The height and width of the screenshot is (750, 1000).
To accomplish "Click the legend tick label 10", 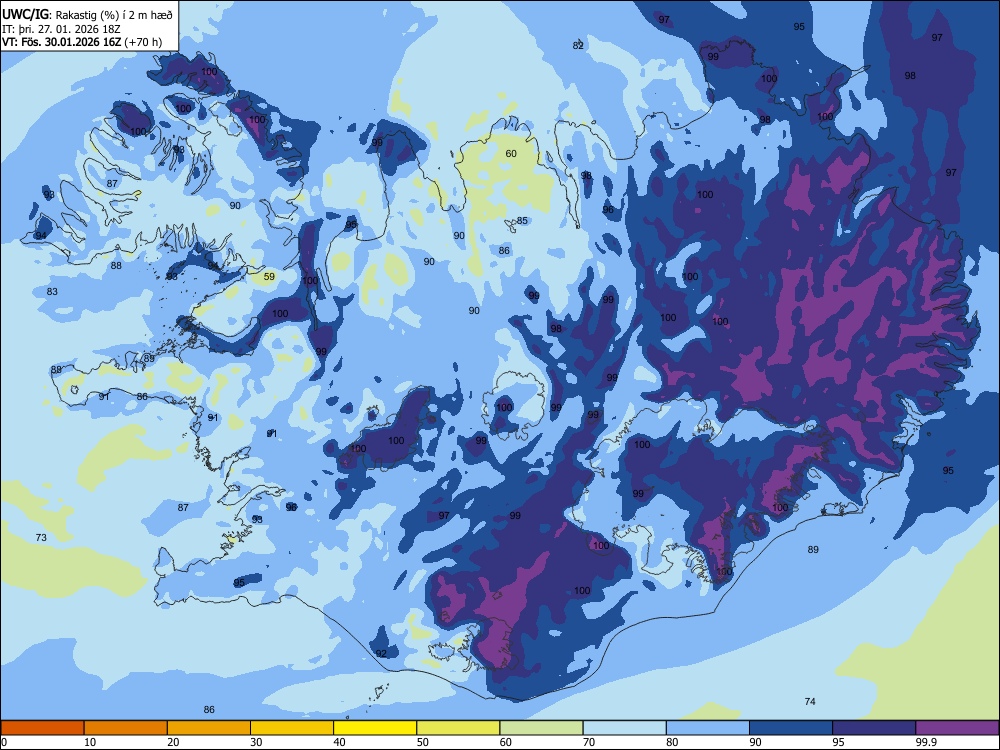I will [x=90, y=742].
